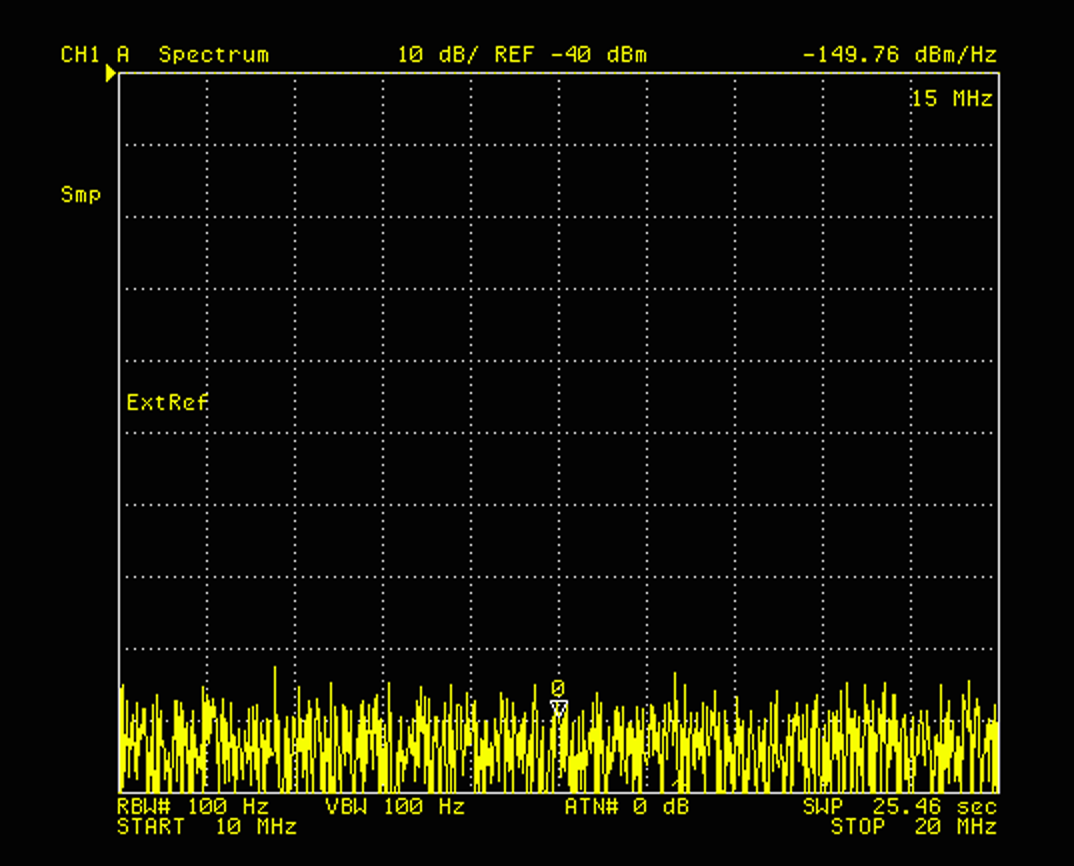This screenshot has width=1074, height=866.
Task: Click the 'SWP 25.46 sec' sweep time
Action: tap(900, 806)
